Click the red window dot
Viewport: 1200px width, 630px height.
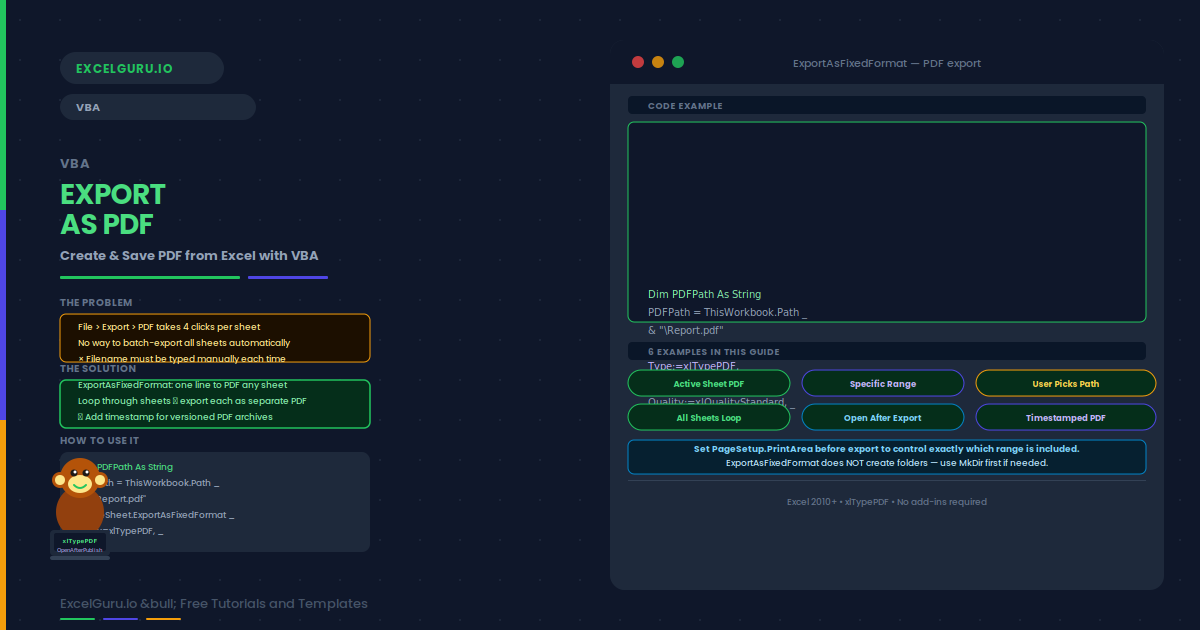[x=638, y=62]
